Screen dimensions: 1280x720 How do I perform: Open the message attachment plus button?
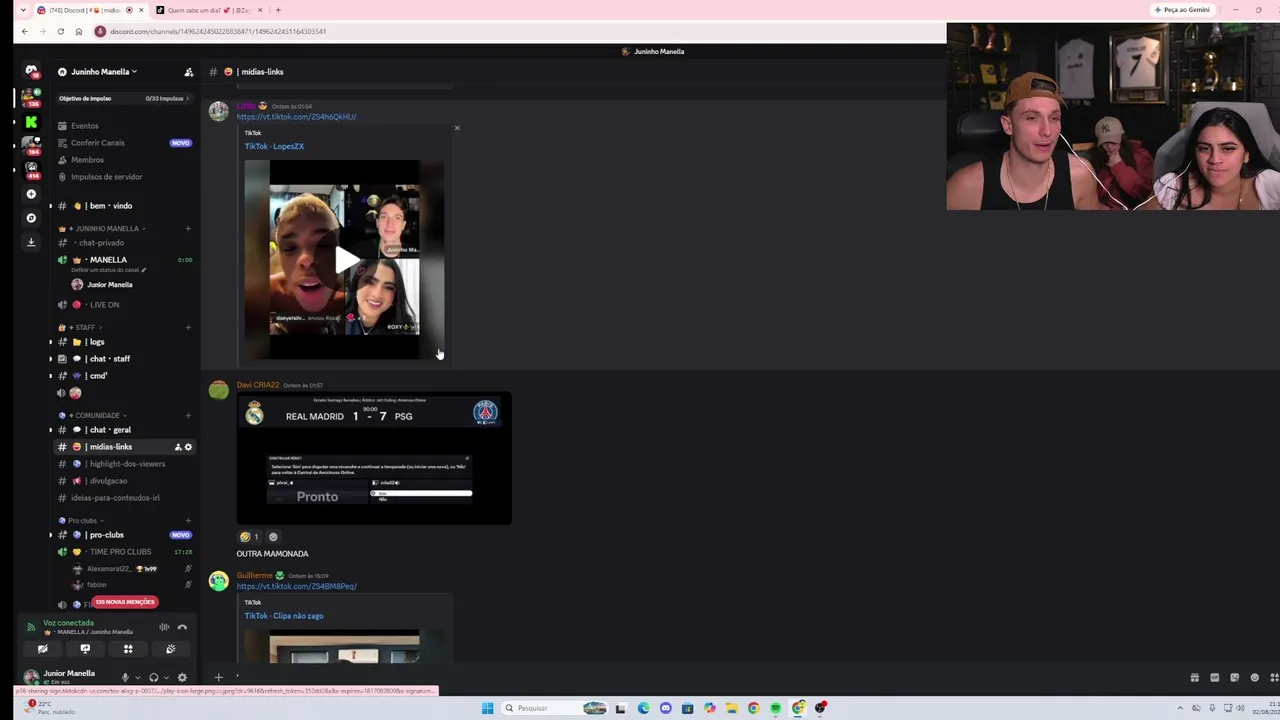(x=218, y=677)
